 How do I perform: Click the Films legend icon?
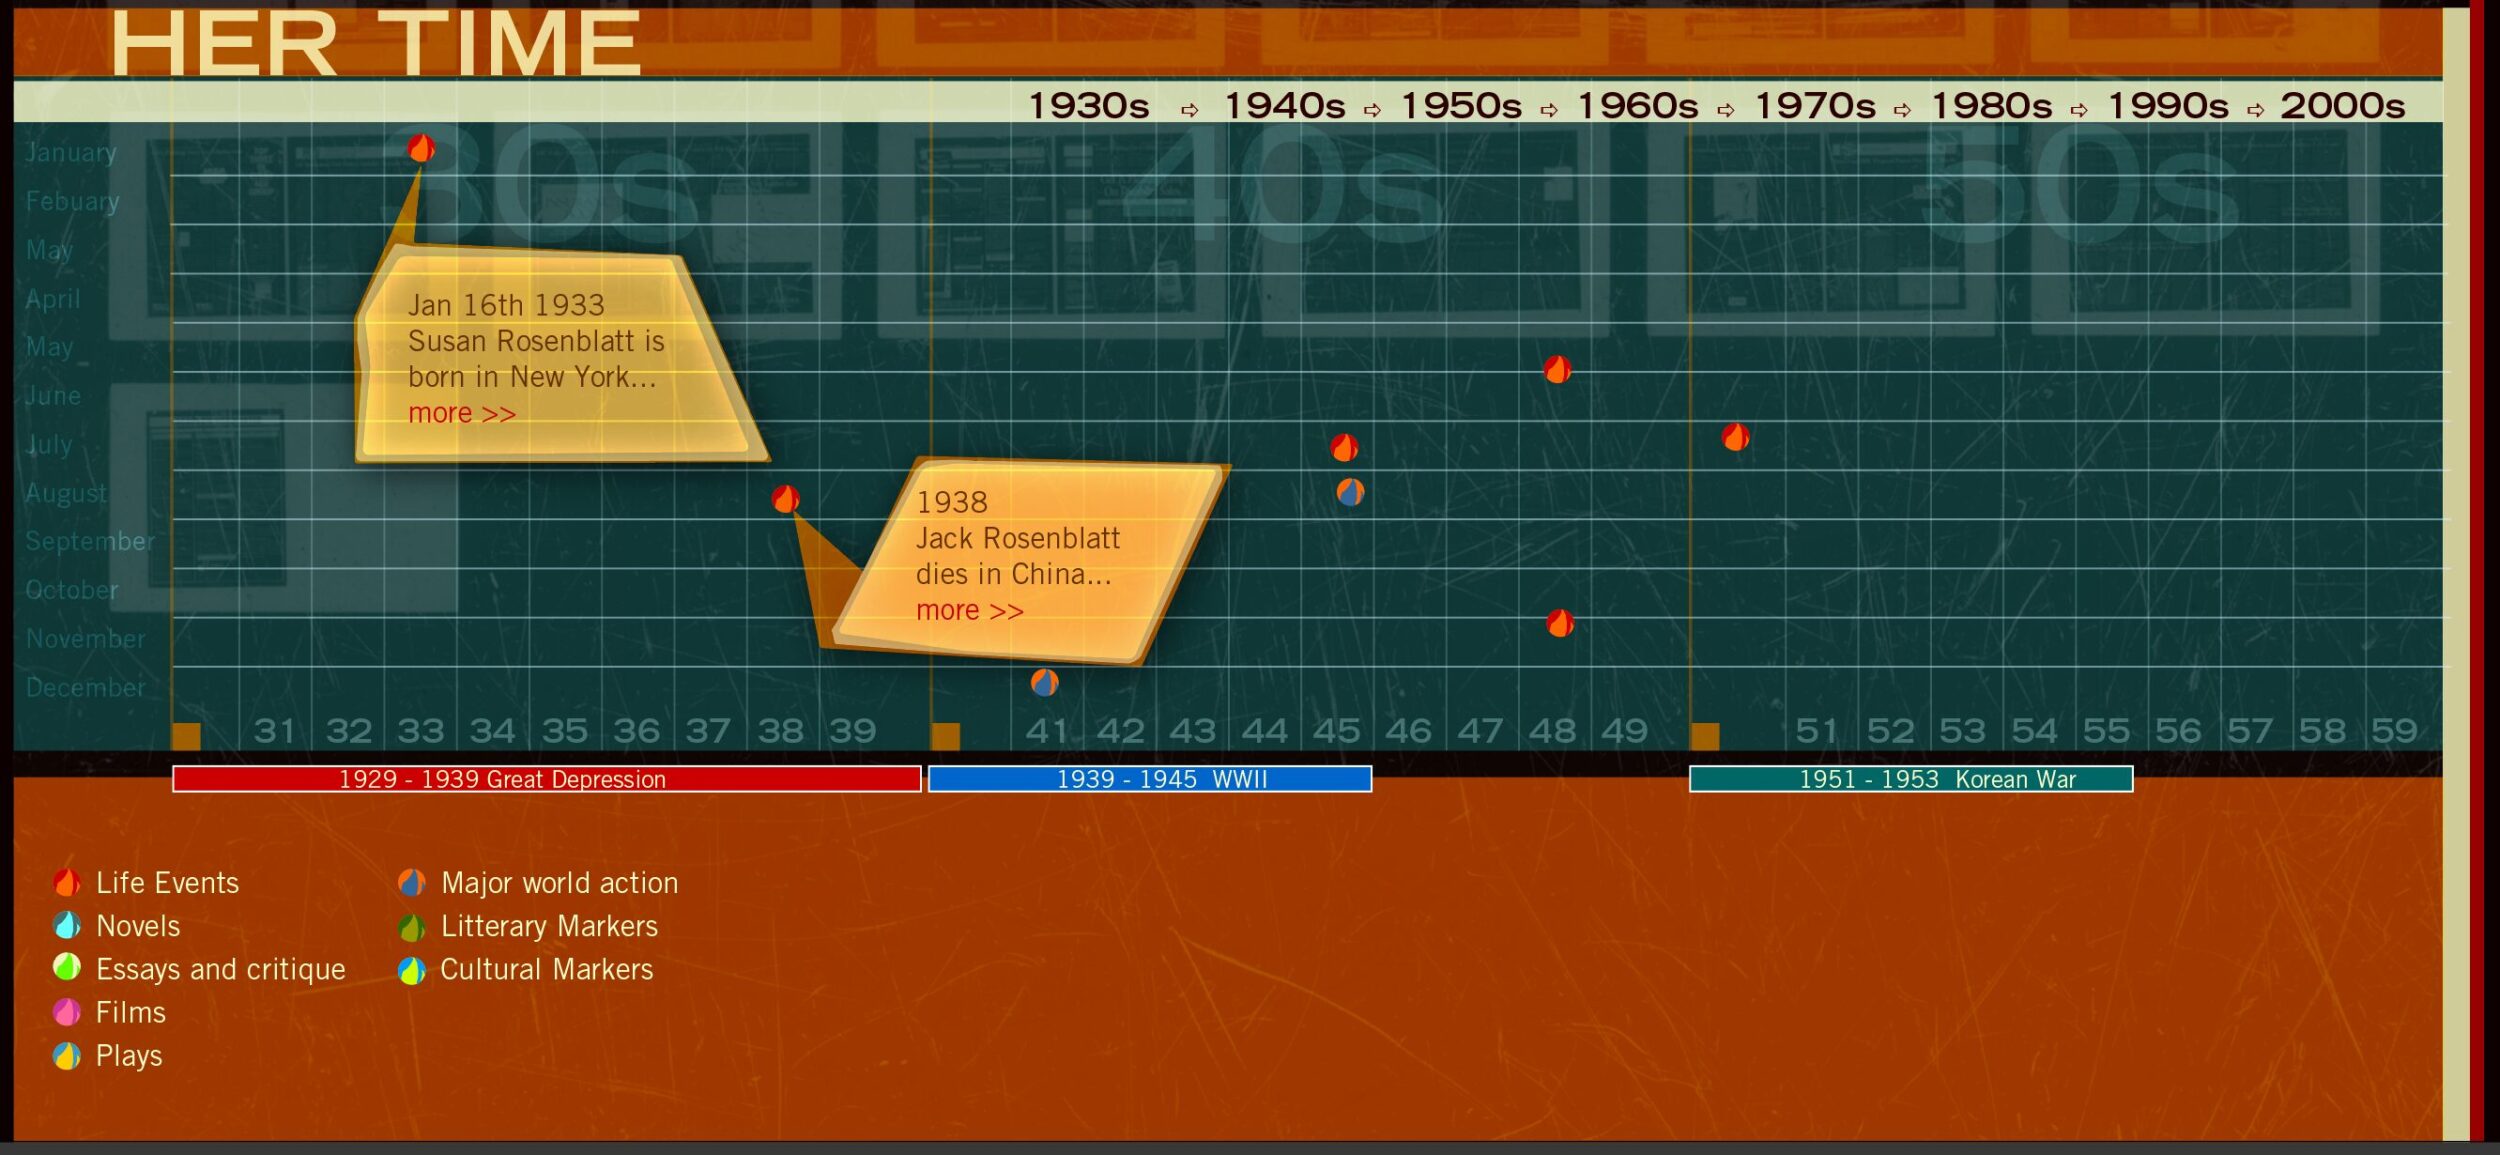(x=67, y=1012)
